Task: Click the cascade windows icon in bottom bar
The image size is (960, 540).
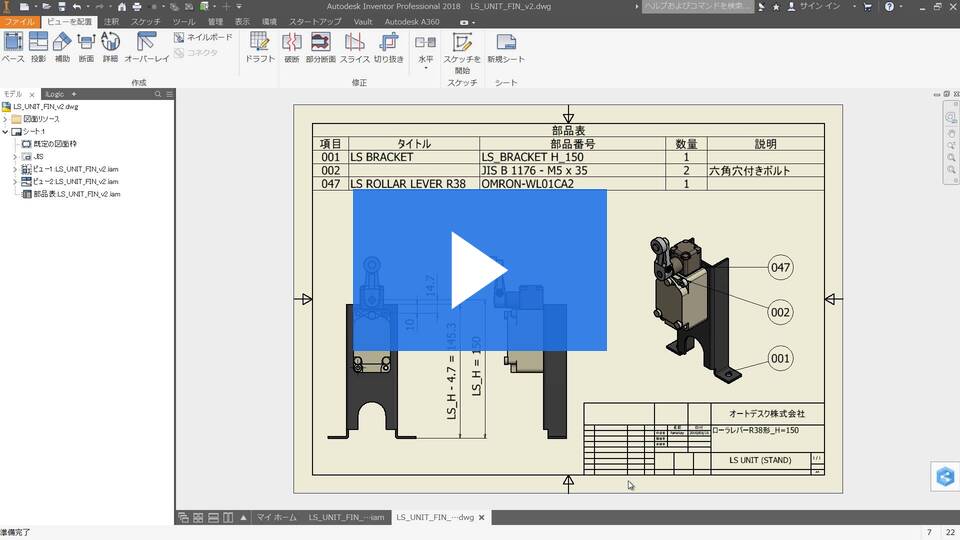Action: click(183, 517)
